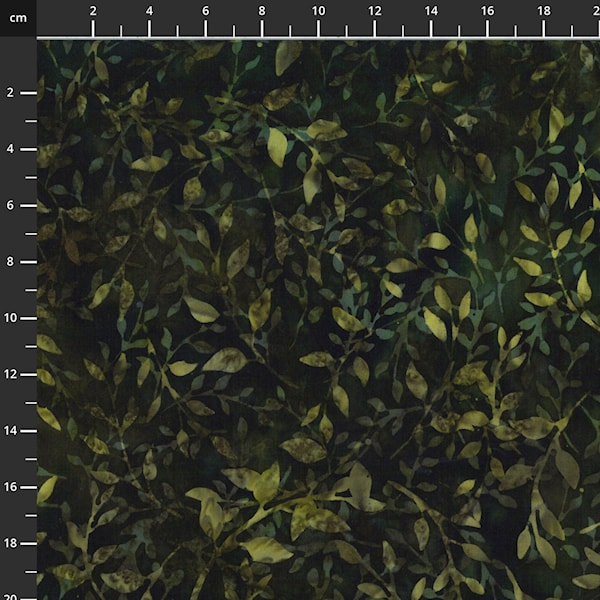
Task: Select the 12 mark on the horizontal ruler
Action: [x=374, y=10]
